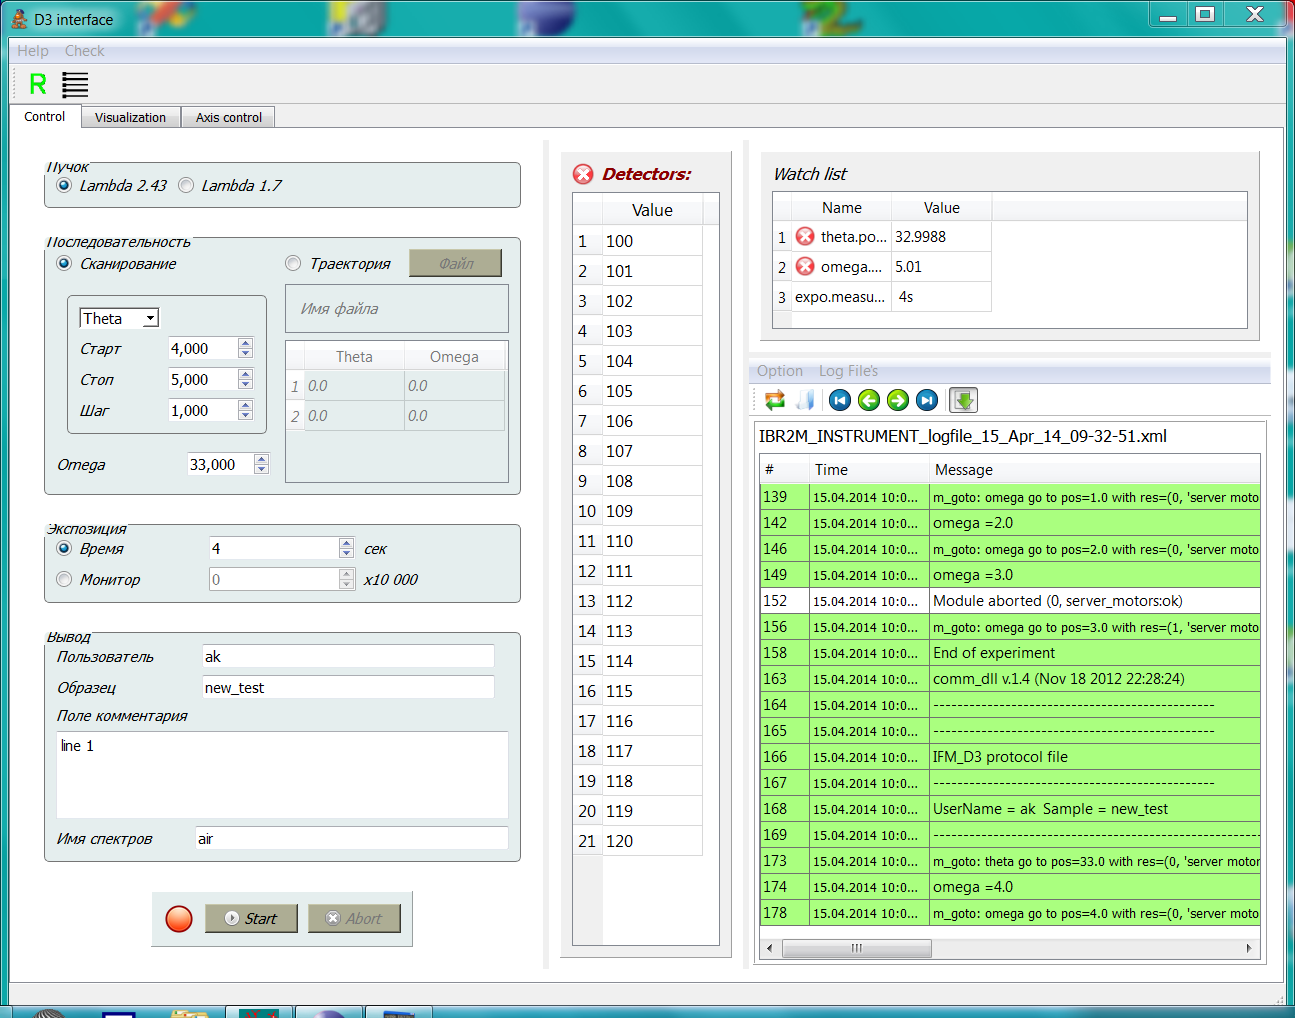Click the horizontal scrollbar in log table

coord(856,948)
